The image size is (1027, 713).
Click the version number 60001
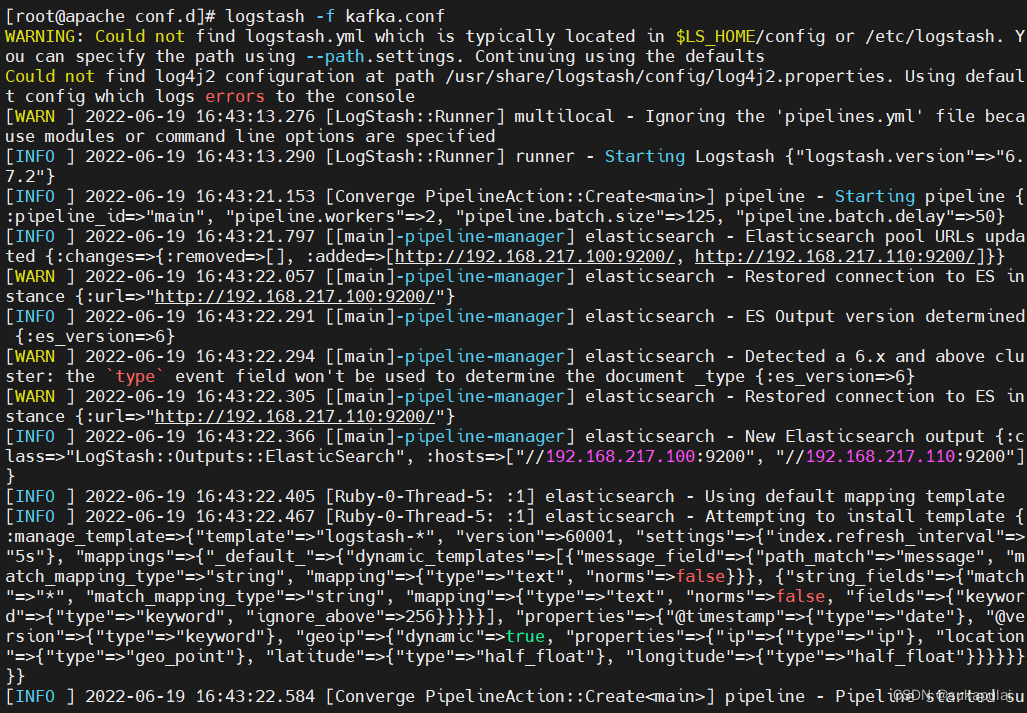(x=589, y=536)
